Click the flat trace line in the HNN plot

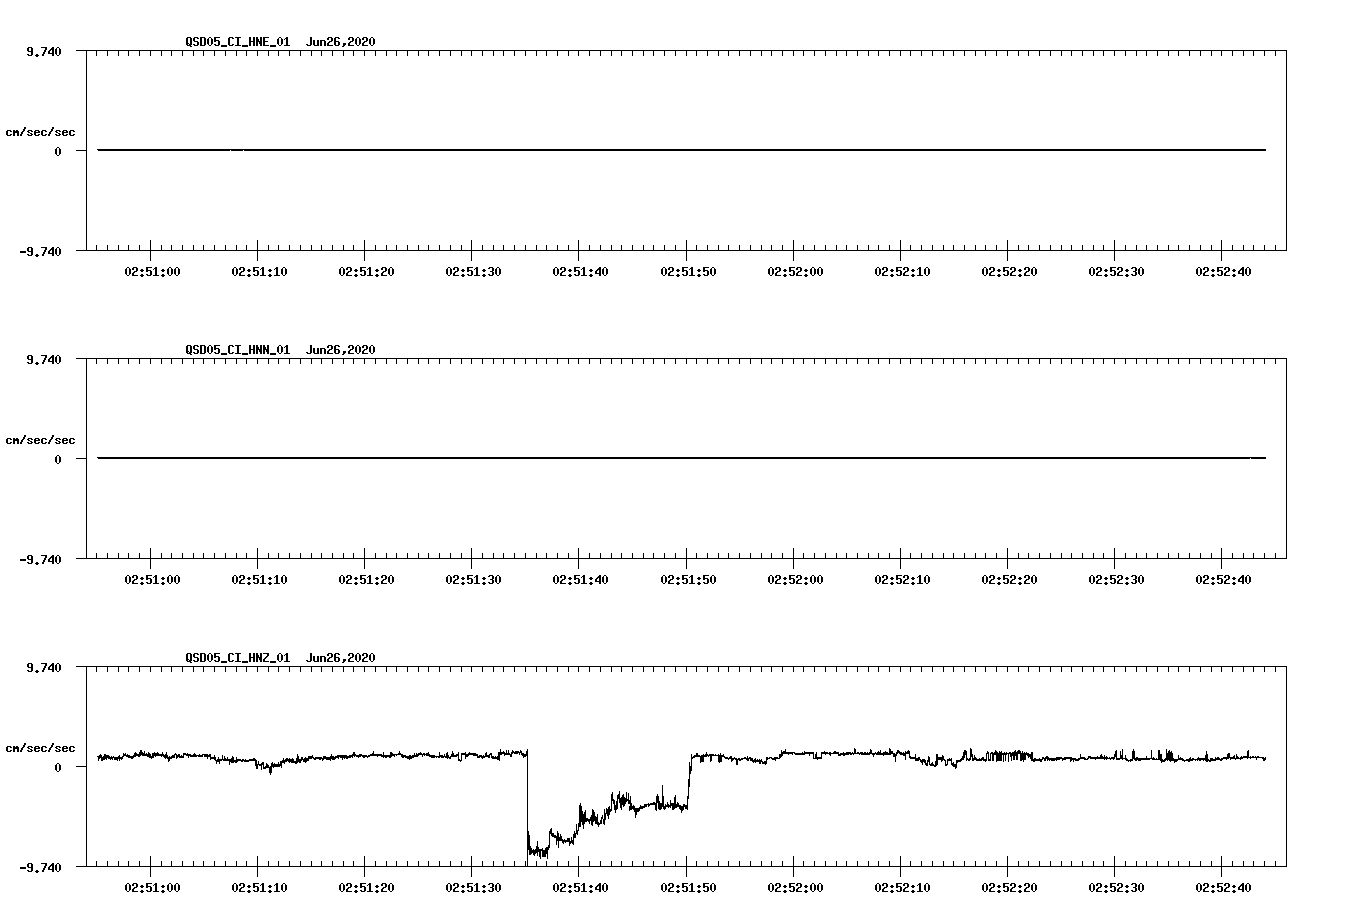(x=681, y=458)
